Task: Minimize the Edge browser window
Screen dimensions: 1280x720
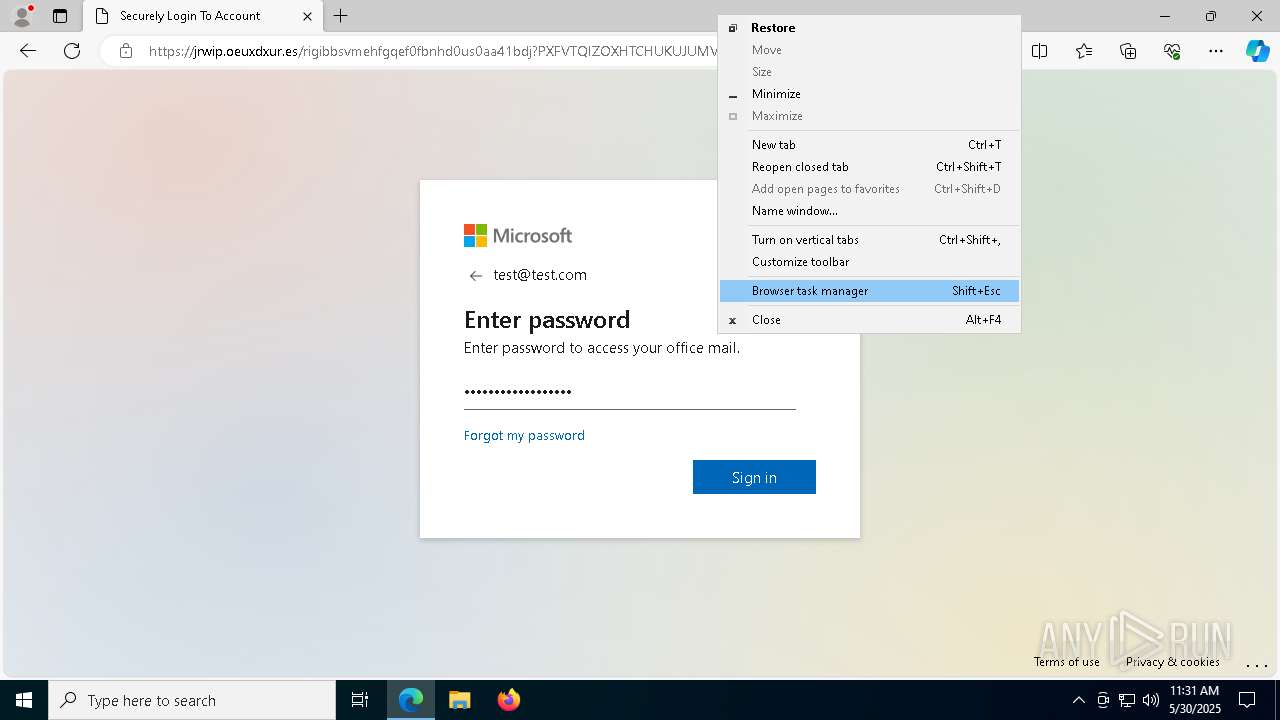Action: [1165, 16]
